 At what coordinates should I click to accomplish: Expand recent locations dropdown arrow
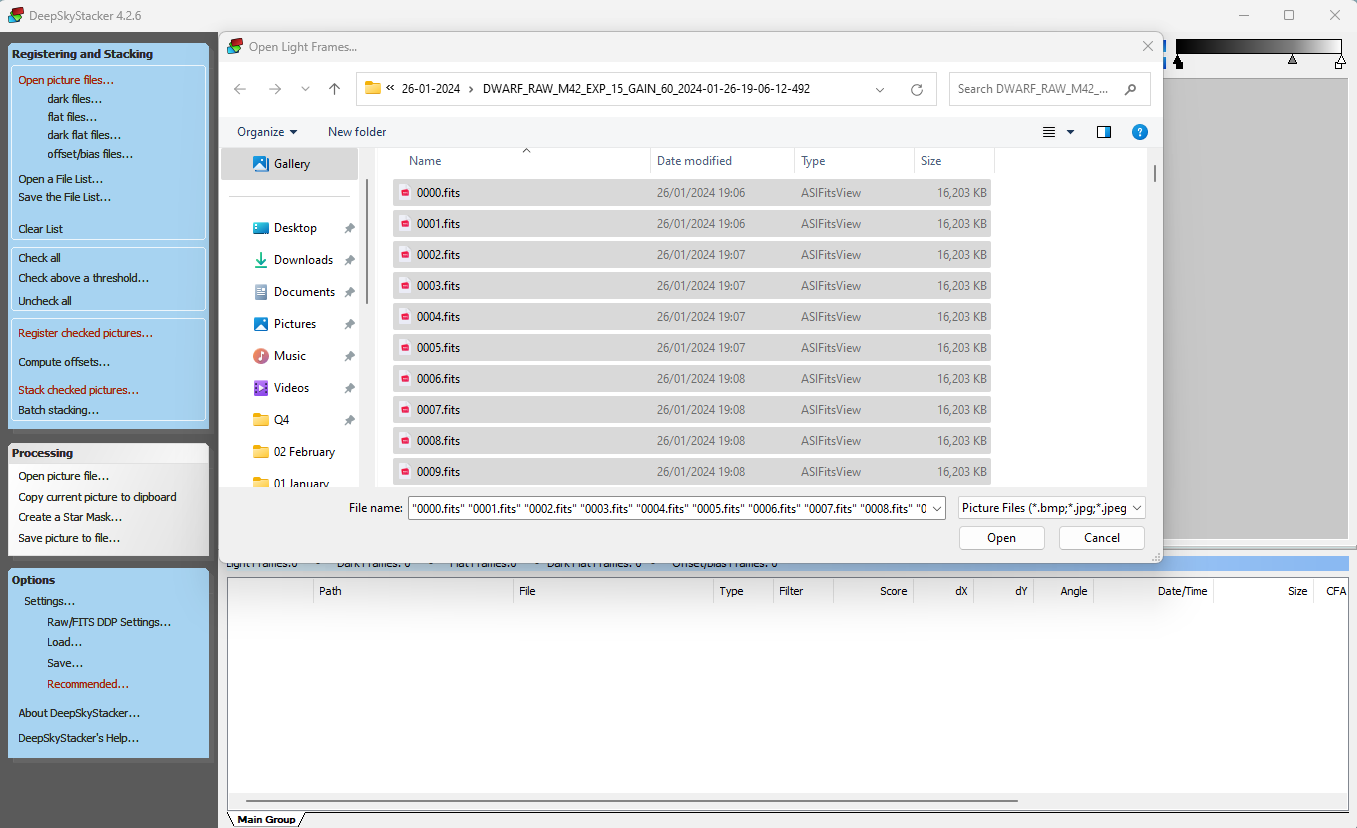pos(305,89)
